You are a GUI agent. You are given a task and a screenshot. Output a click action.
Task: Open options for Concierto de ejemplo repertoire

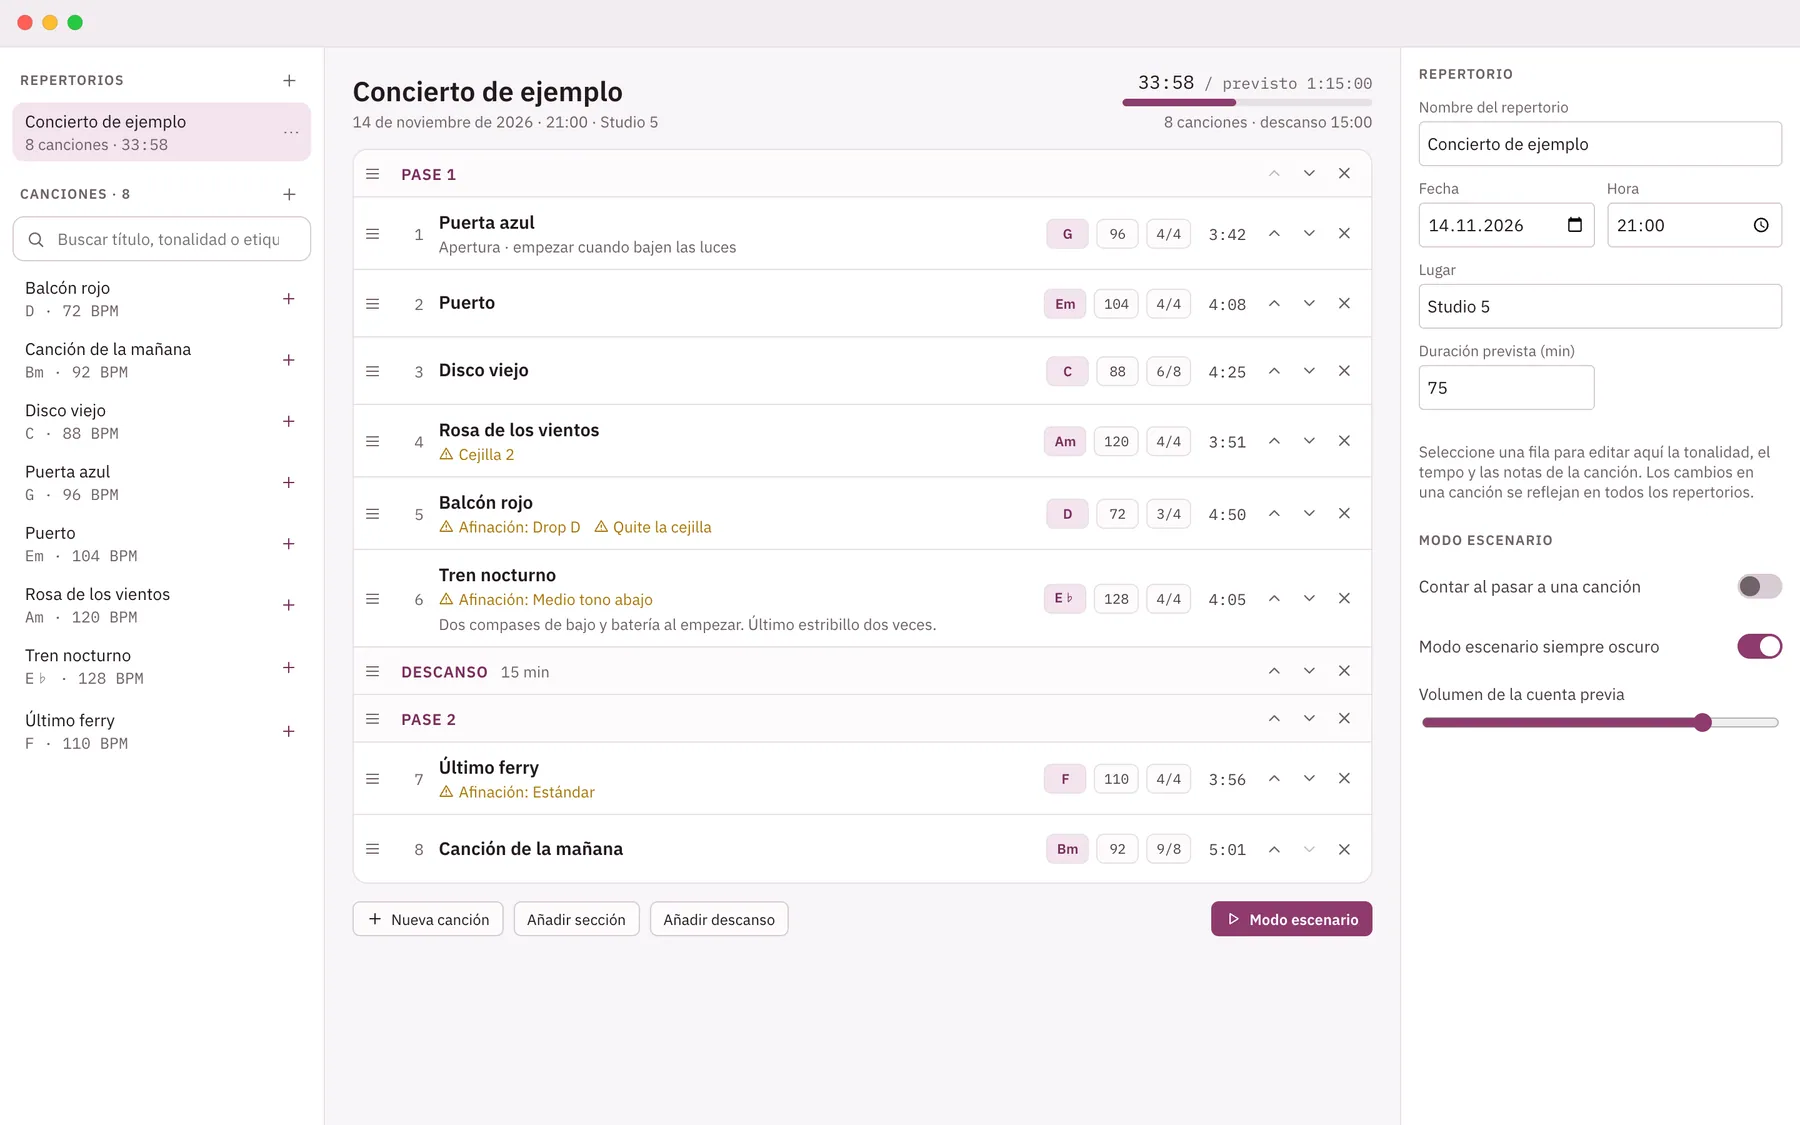coord(291,132)
